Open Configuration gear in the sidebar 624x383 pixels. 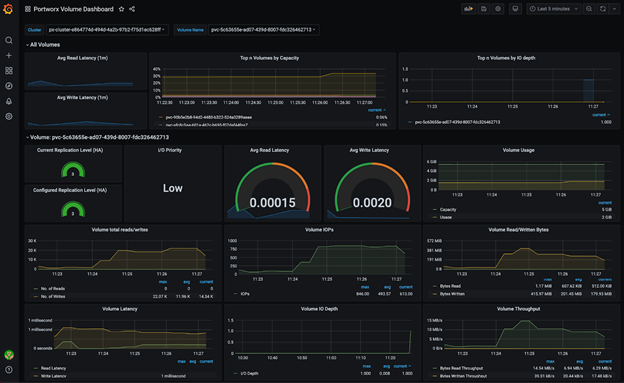[x=9, y=117]
